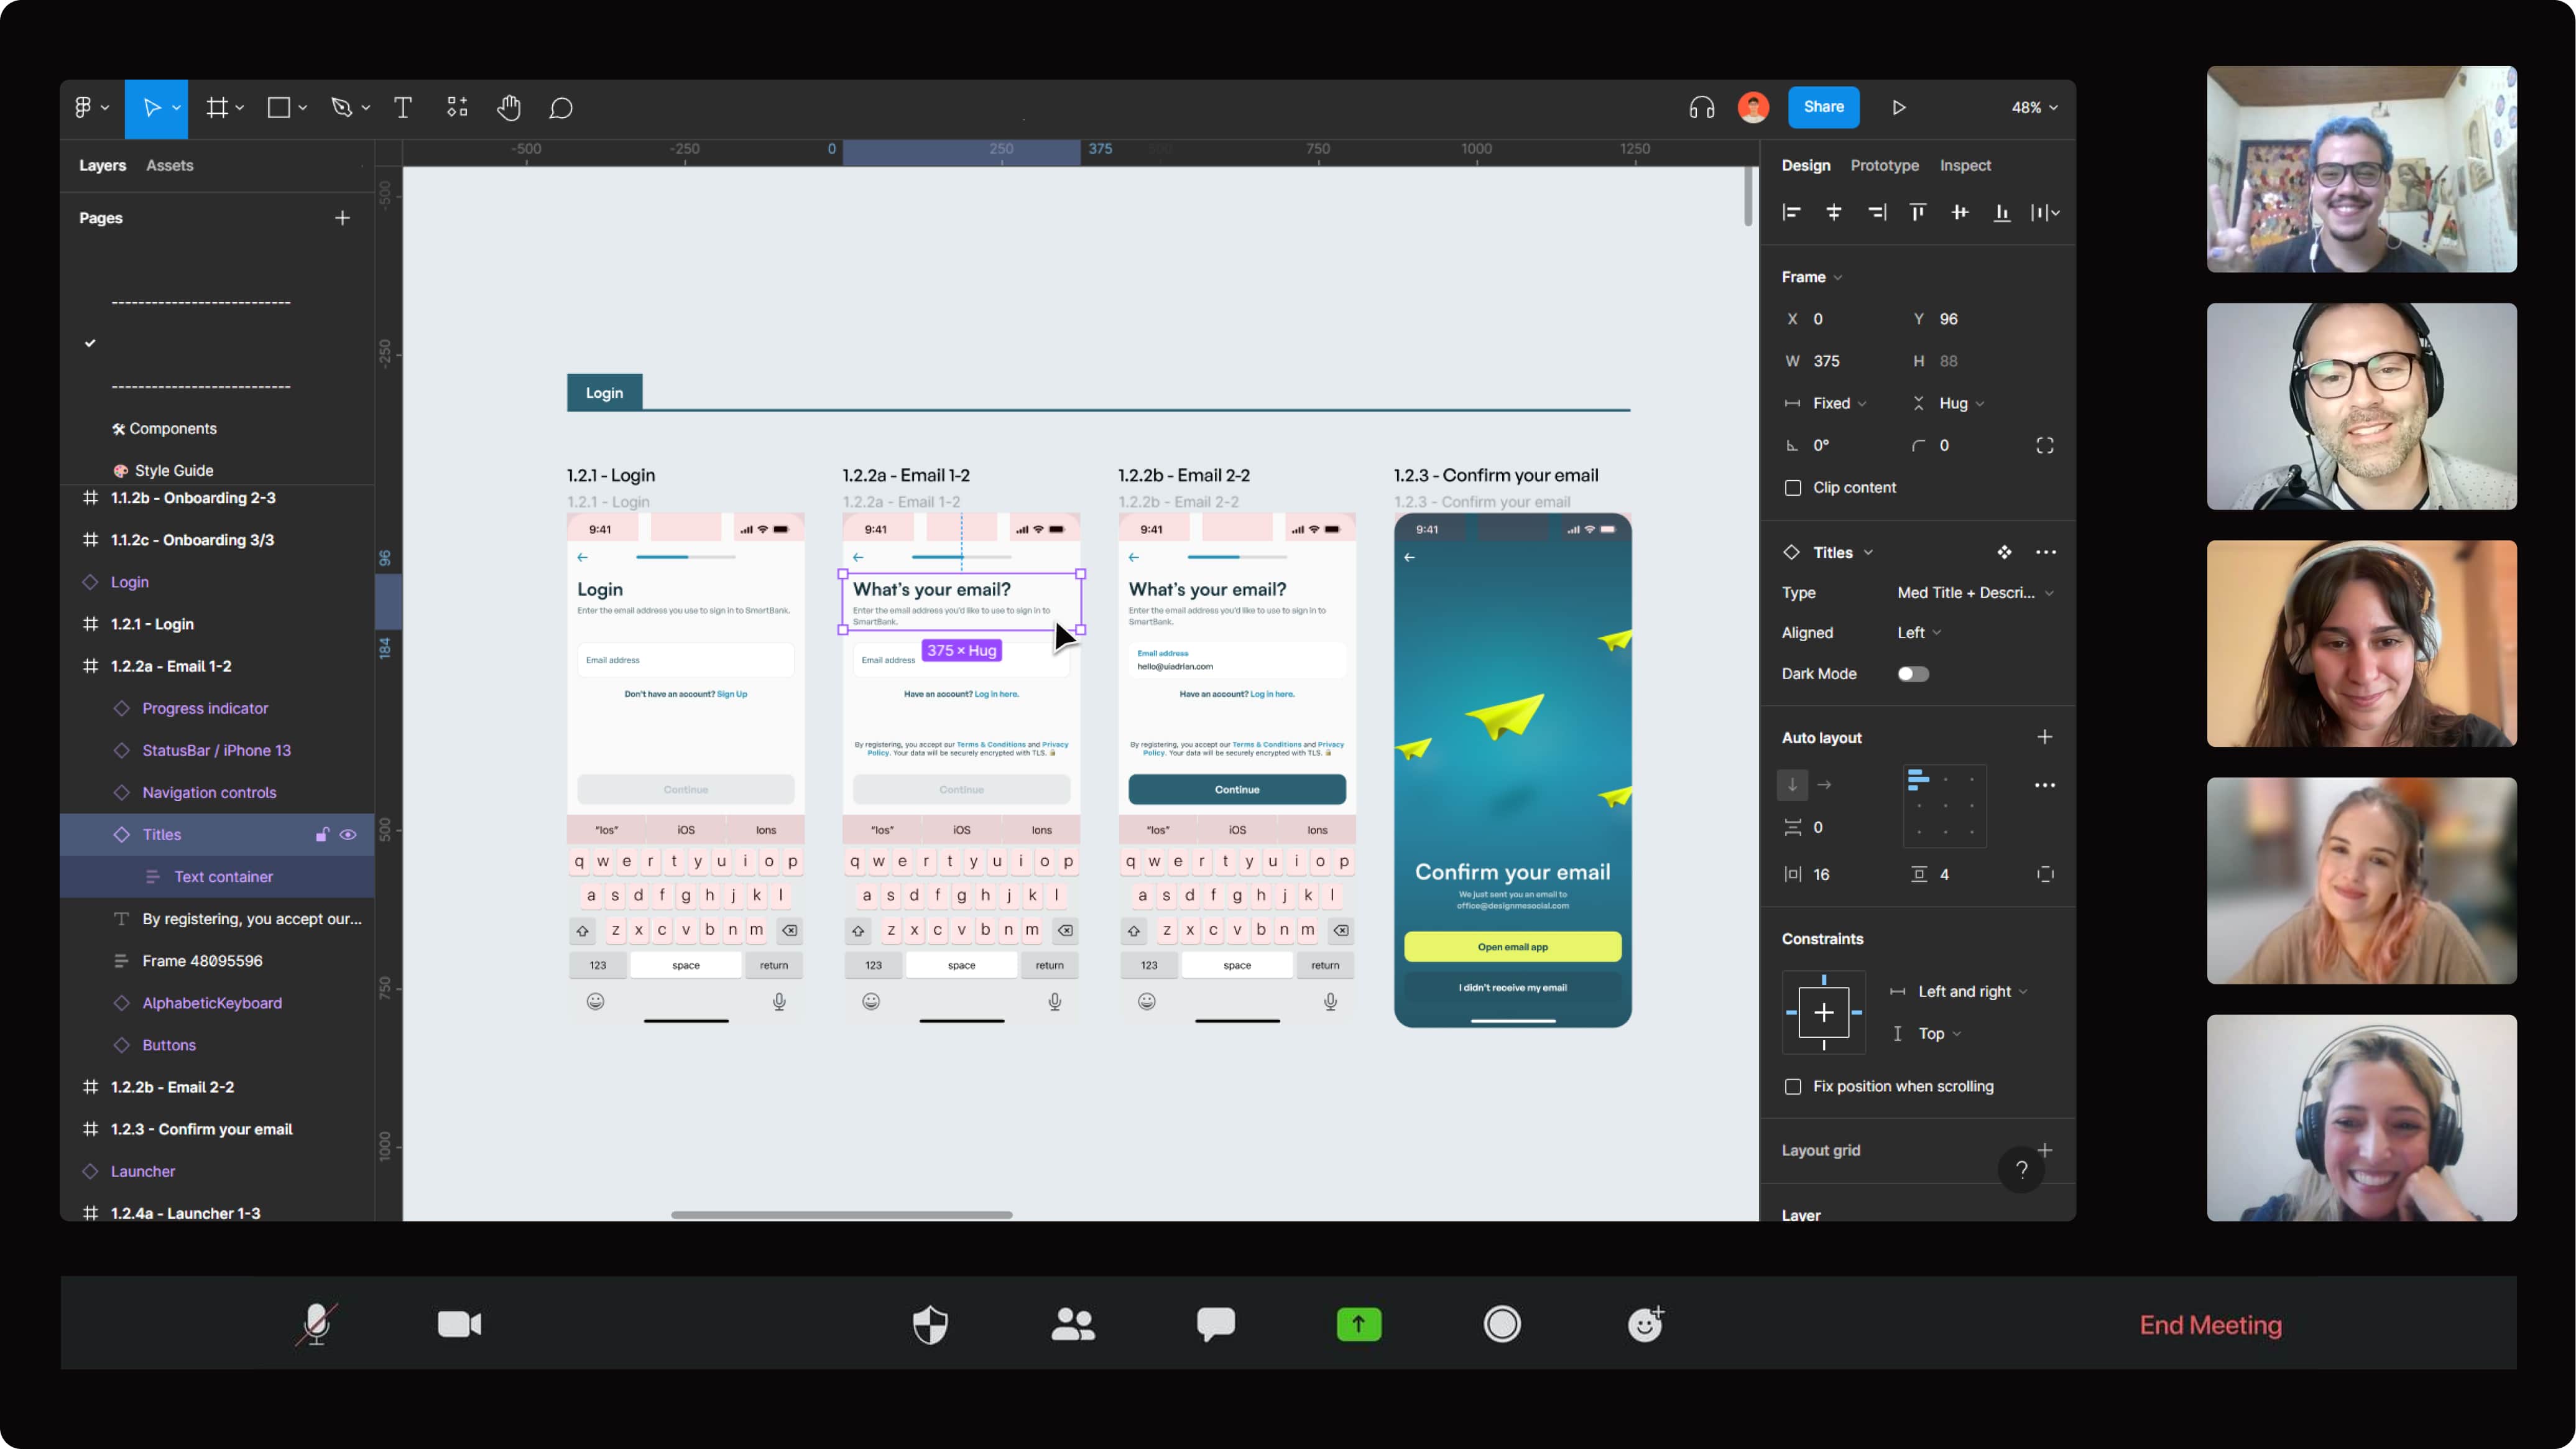Toggle the Dark Mode switch

point(1913,674)
